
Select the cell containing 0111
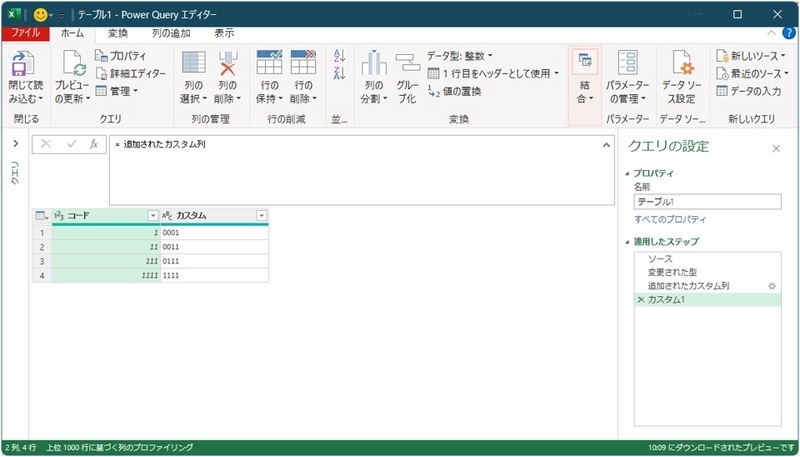pos(214,261)
